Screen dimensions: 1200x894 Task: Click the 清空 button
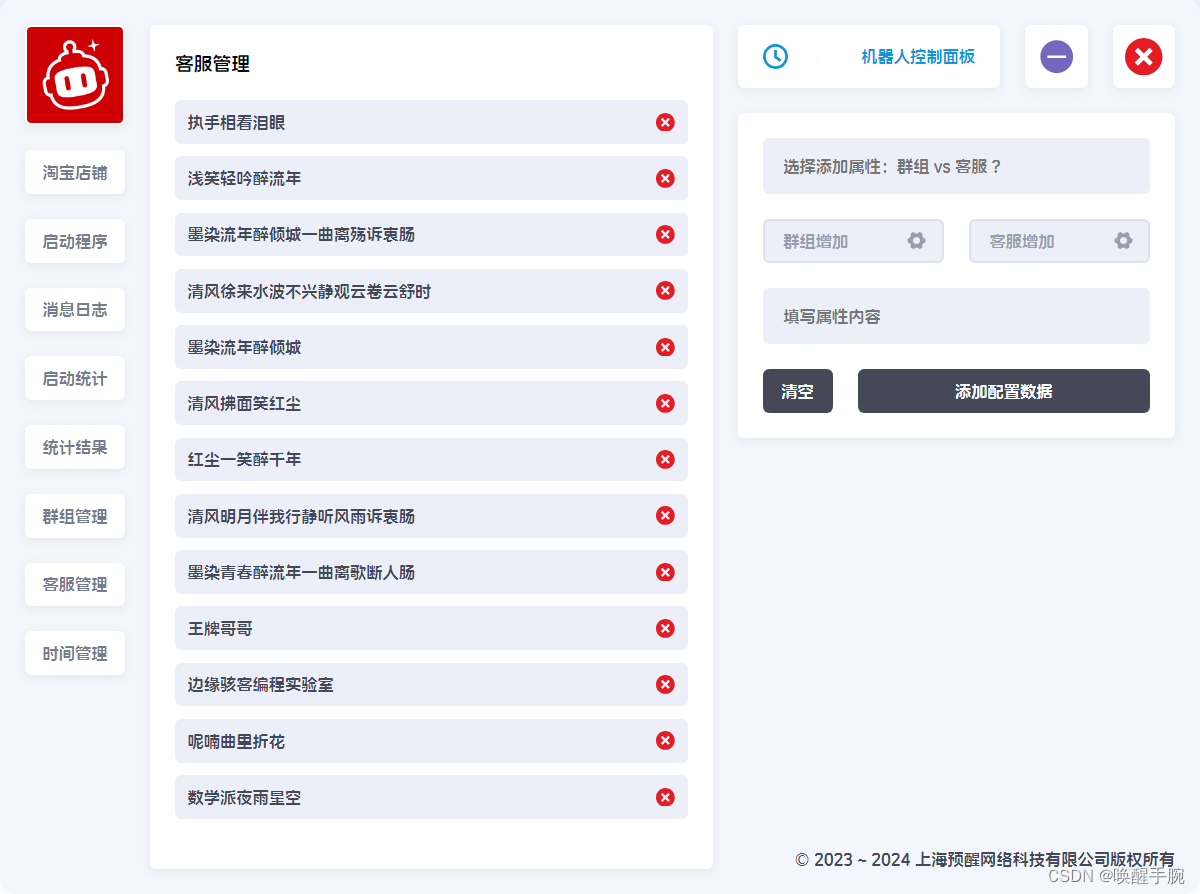coord(798,391)
